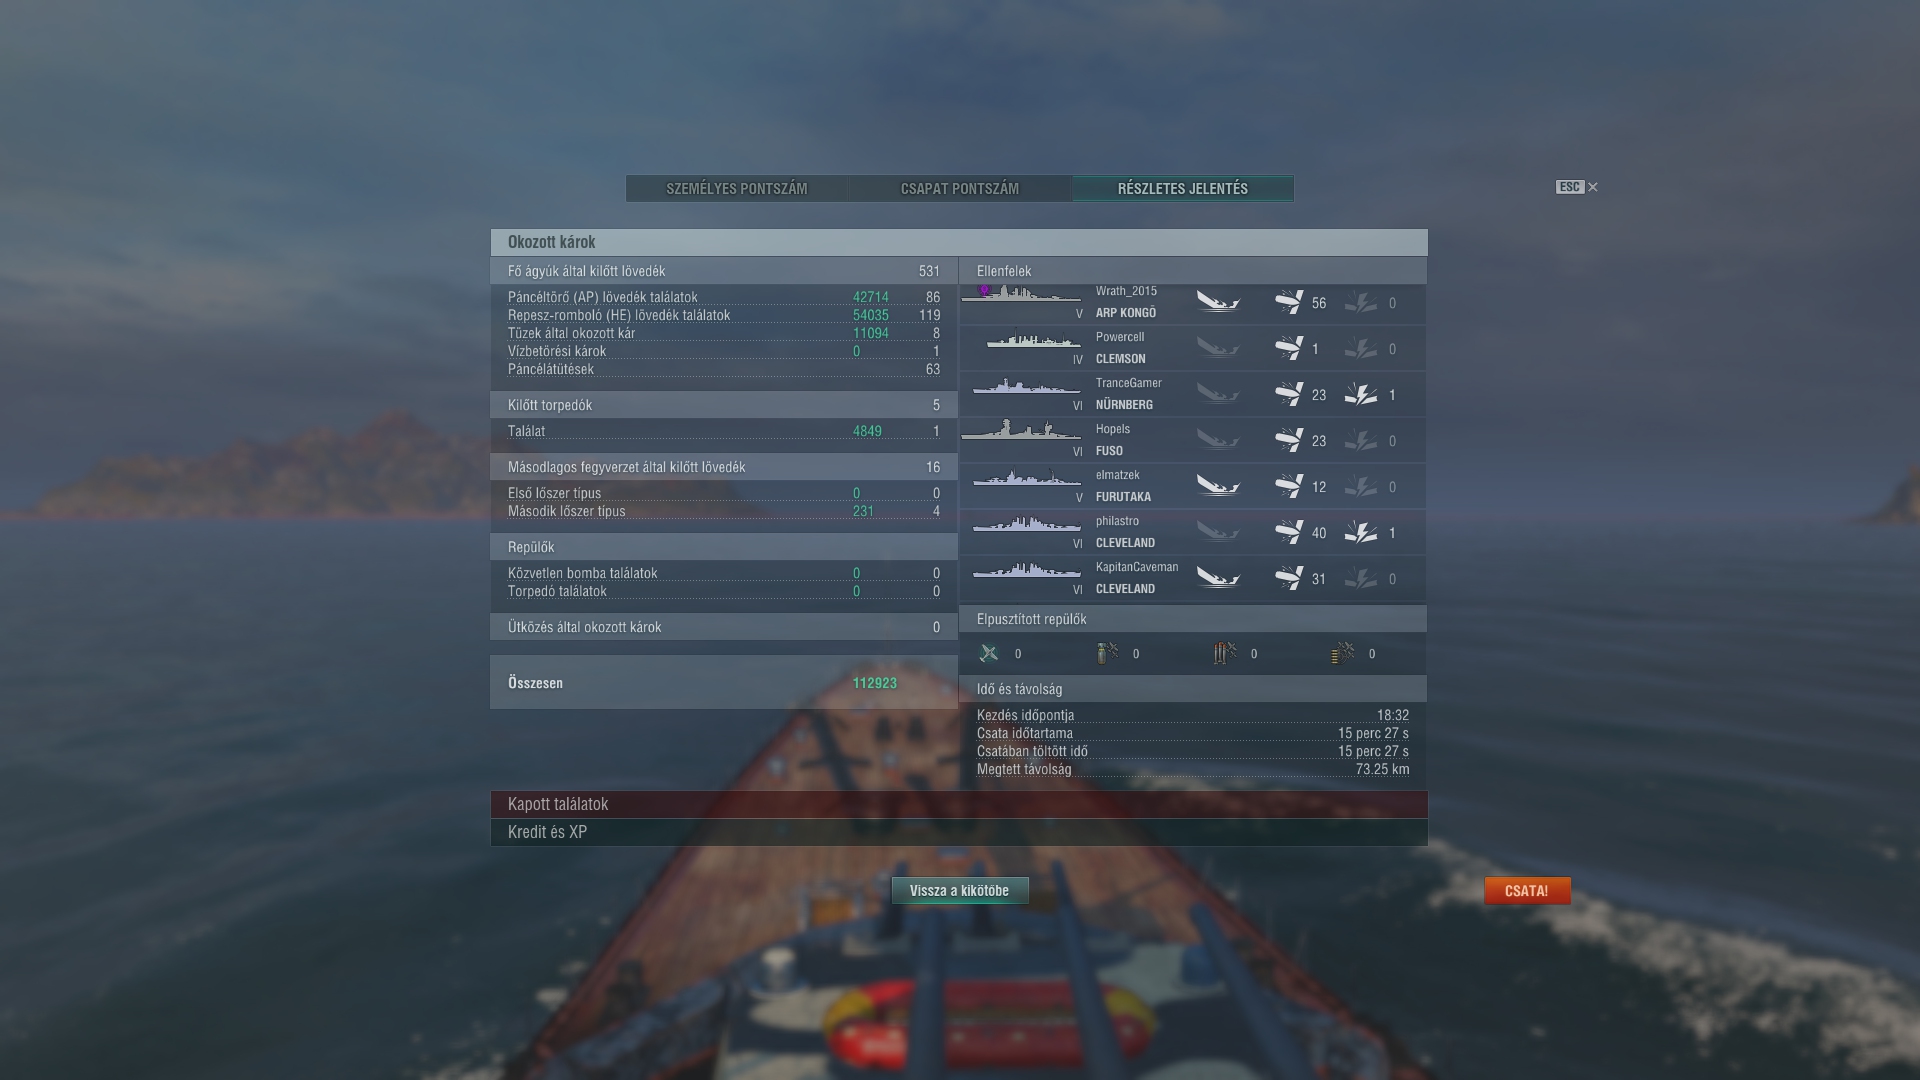Click the shell-hits icon next to Nürnberg's 23

pos(1289,394)
